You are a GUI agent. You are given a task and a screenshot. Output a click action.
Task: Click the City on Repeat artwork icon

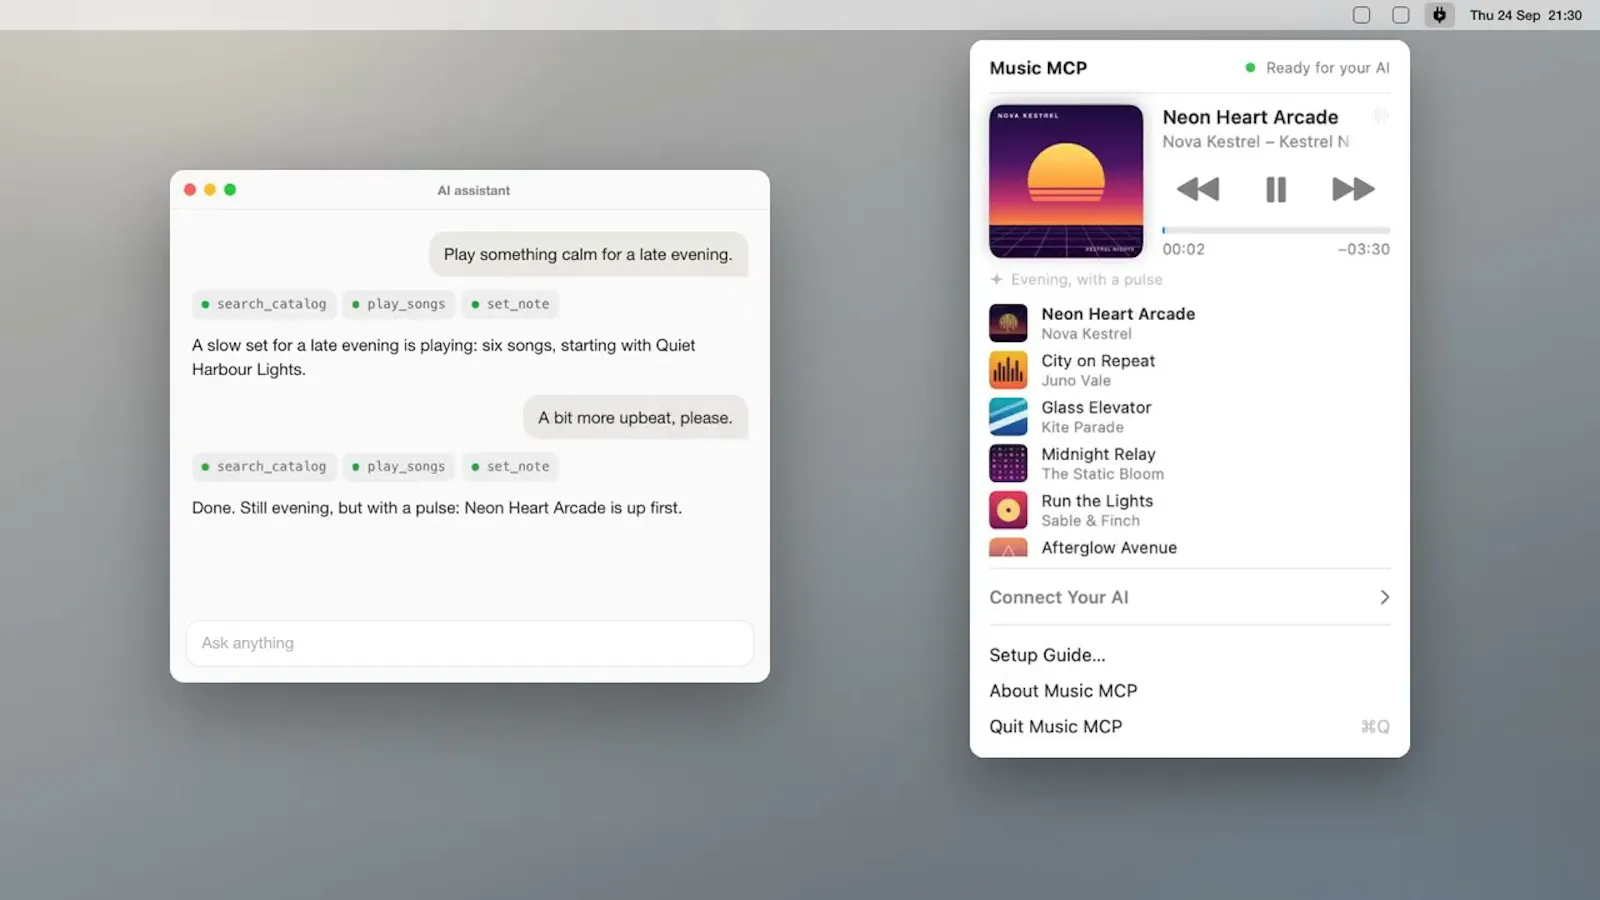1008,370
